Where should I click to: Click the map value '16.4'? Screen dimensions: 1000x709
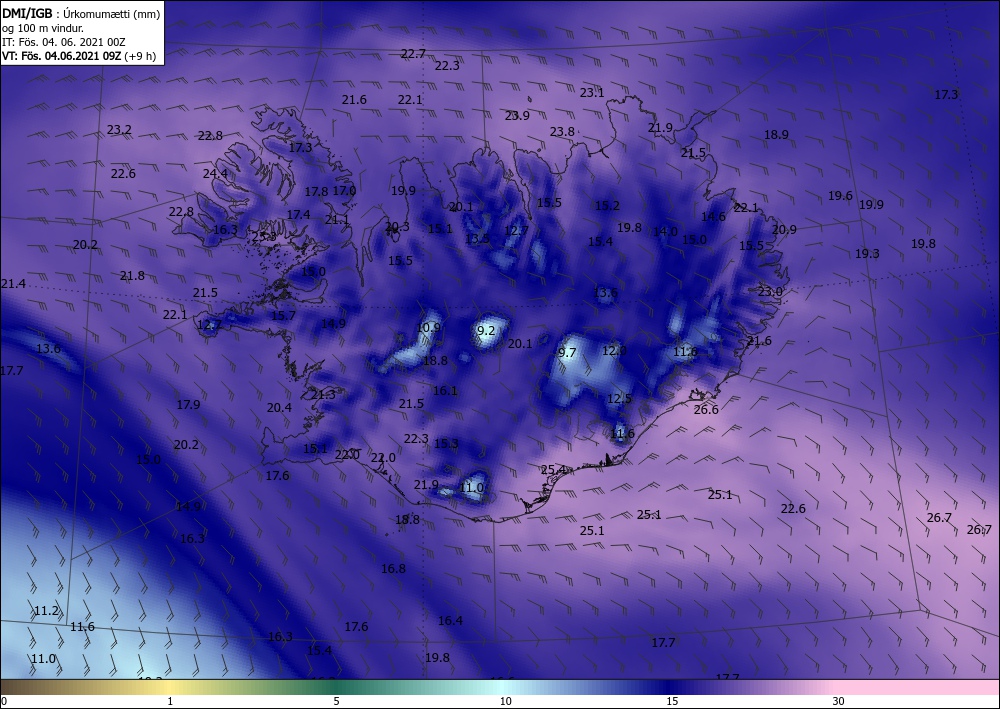coord(450,620)
